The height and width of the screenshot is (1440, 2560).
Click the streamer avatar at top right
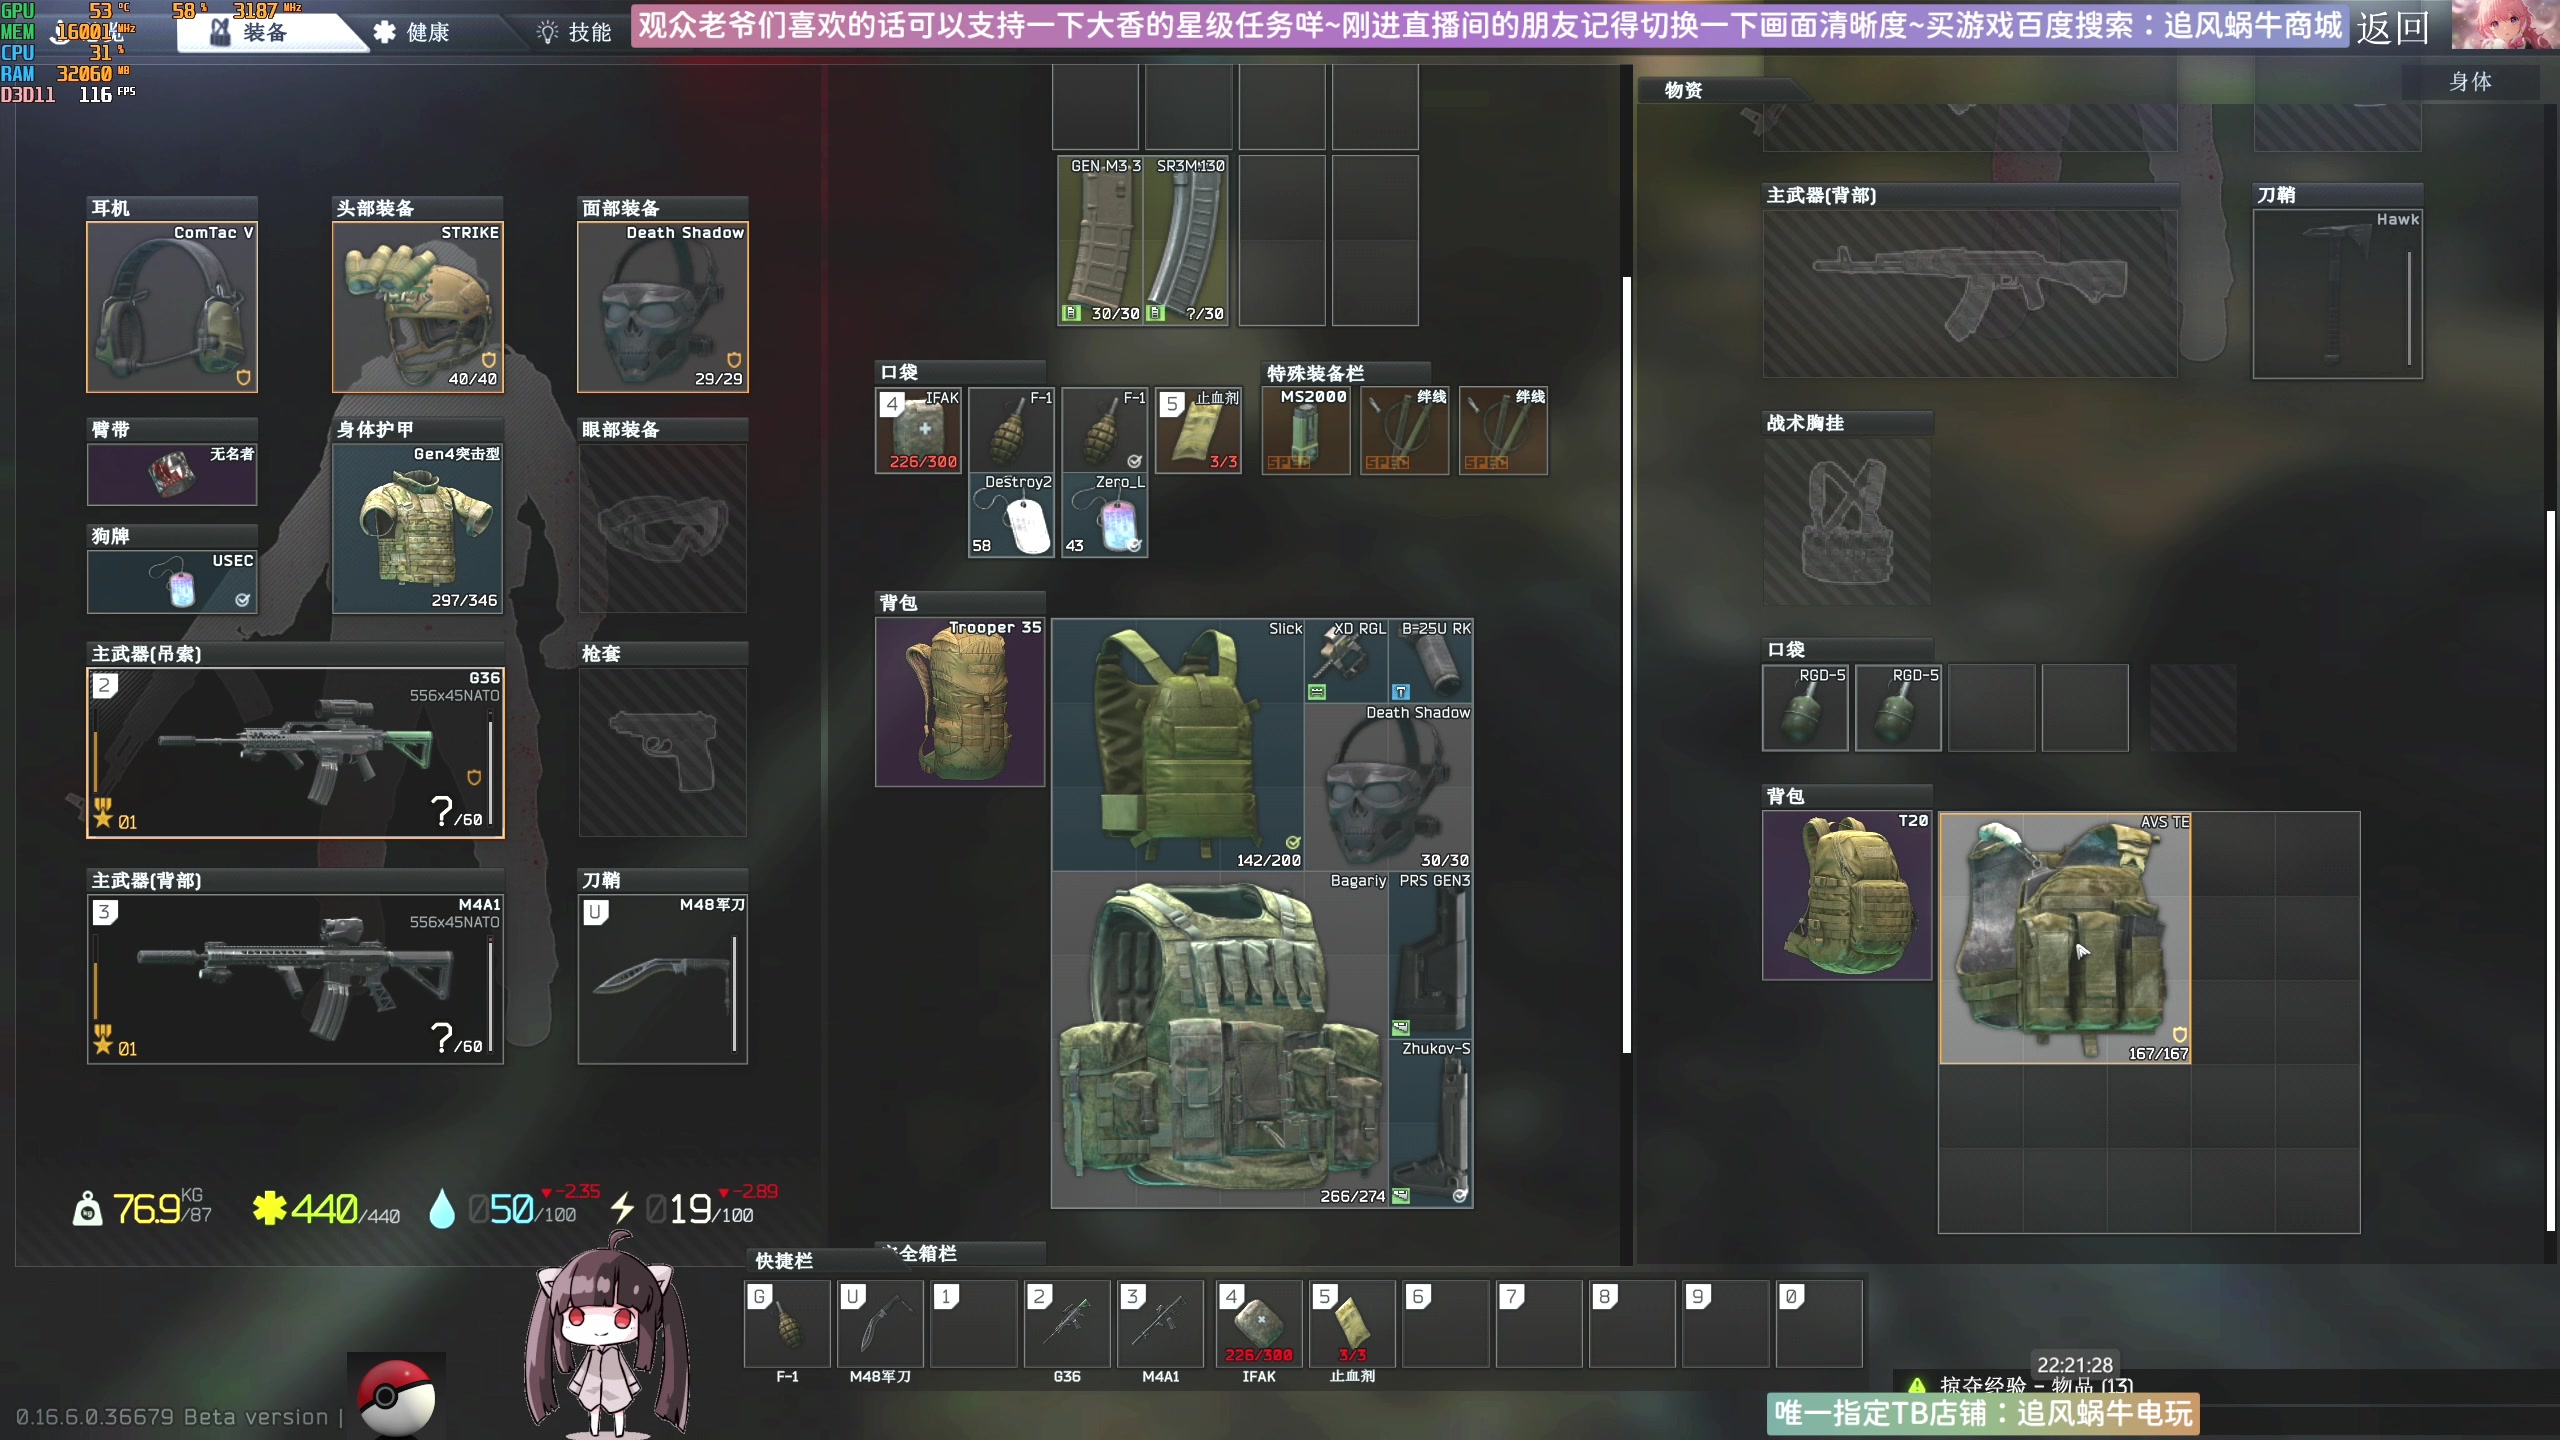[x=2505, y=25]
